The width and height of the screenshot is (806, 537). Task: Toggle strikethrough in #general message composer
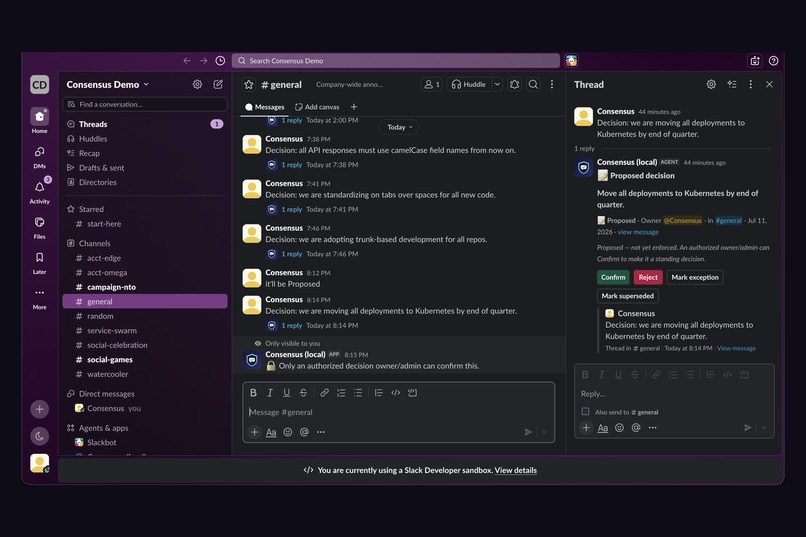coord(303,393)
